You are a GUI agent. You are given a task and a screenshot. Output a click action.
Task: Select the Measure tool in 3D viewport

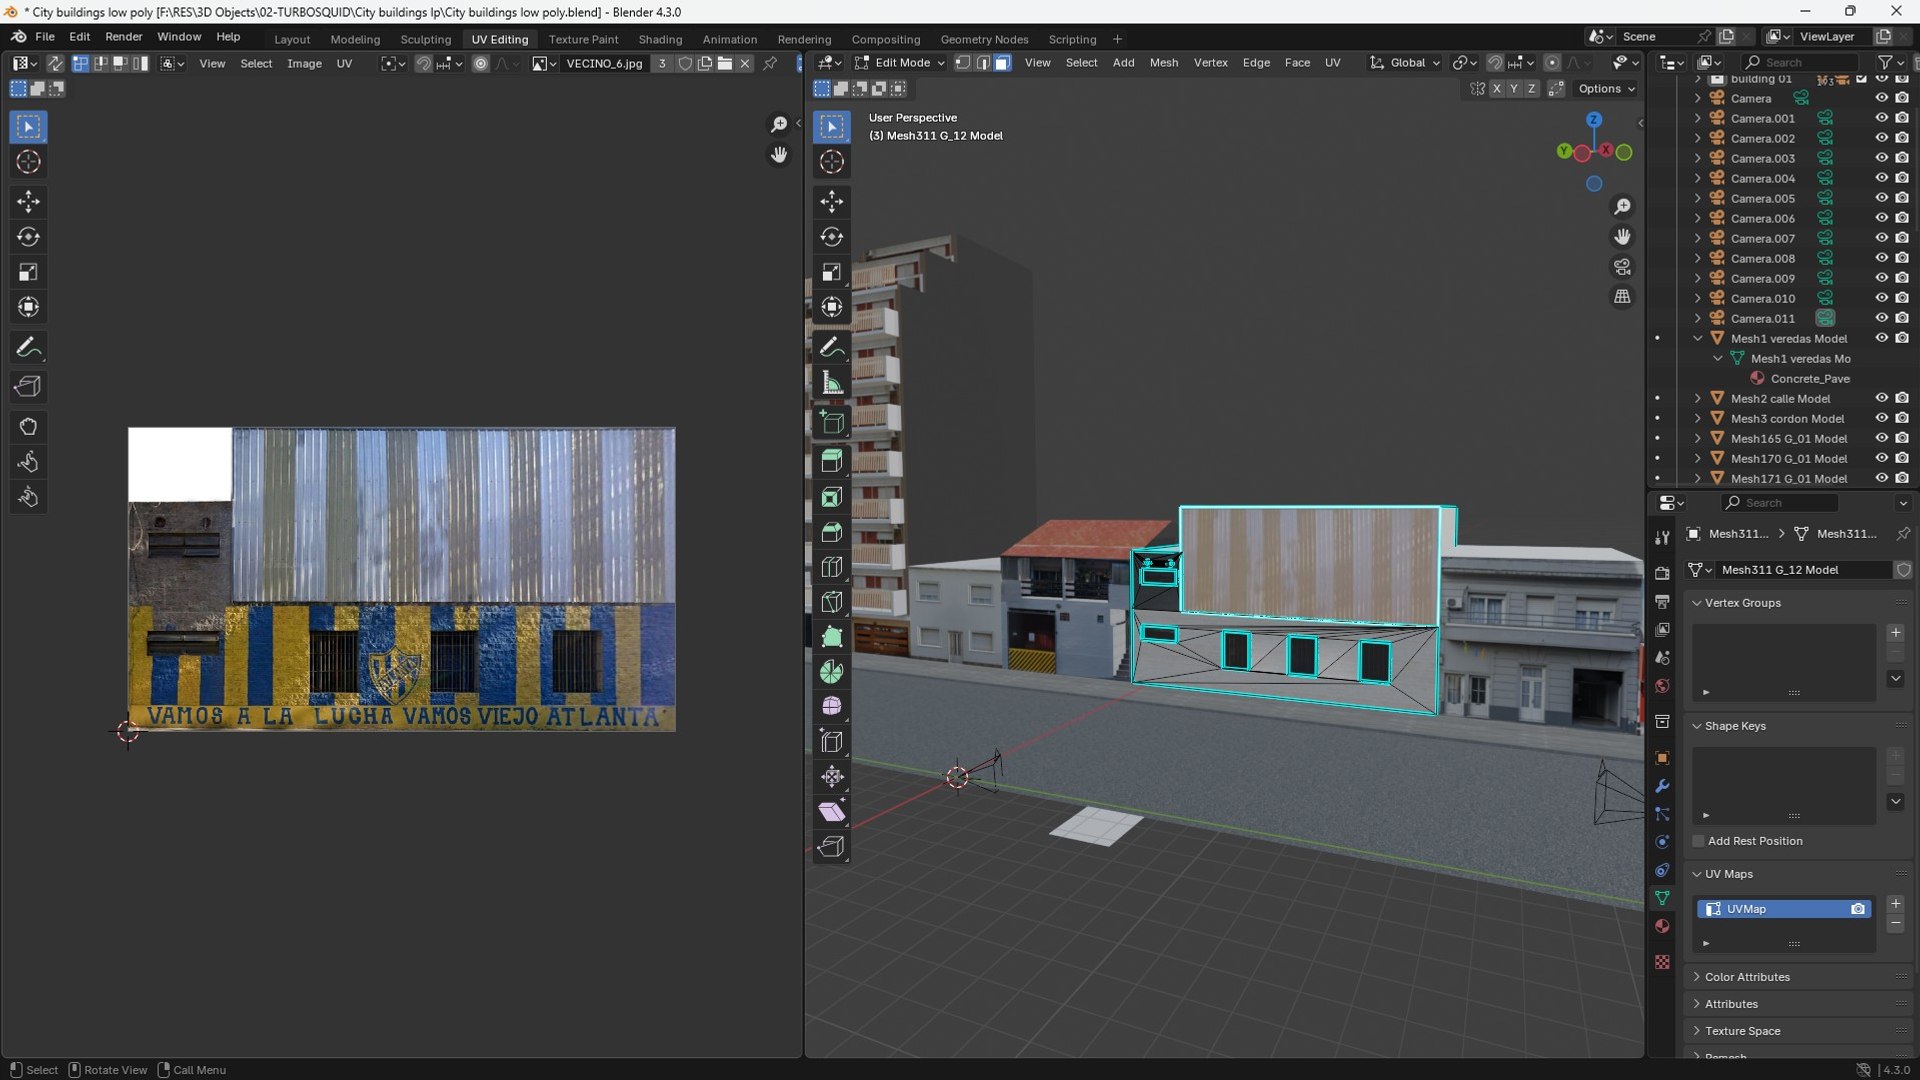[x=831, y=383]
